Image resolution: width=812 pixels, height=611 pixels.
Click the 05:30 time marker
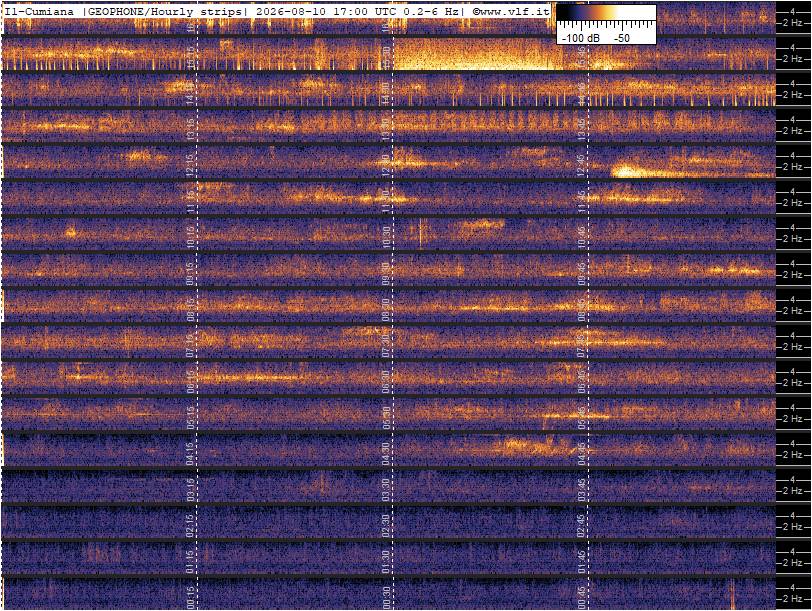tap(386, 417)
